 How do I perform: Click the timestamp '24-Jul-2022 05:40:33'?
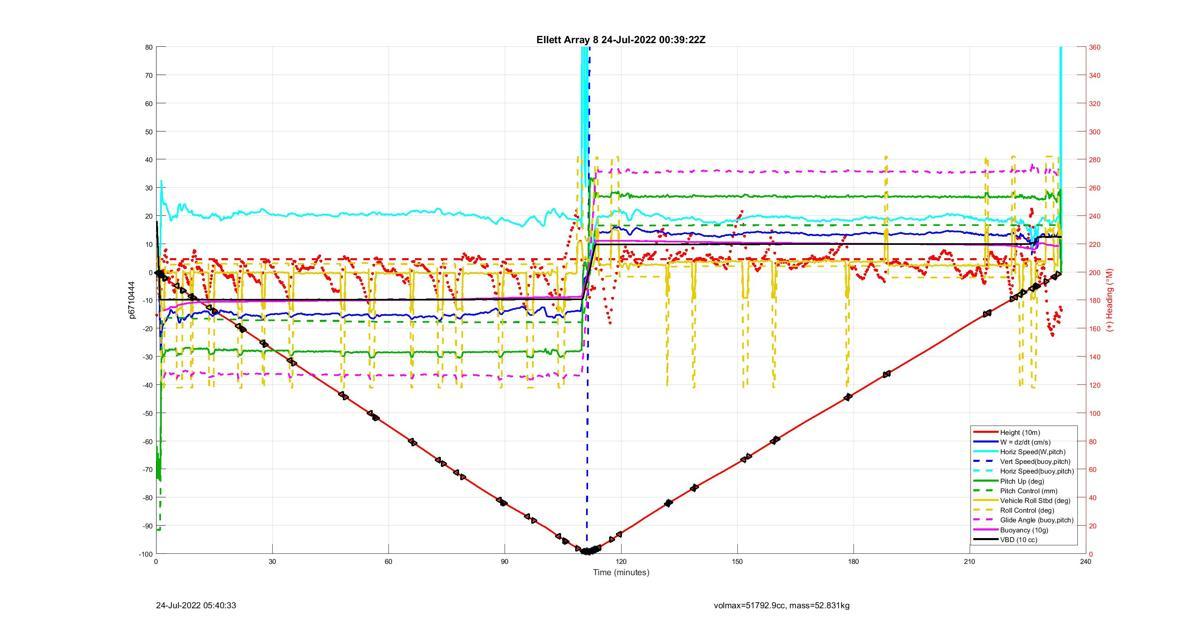pyautogui.click(x=196, y=605)
